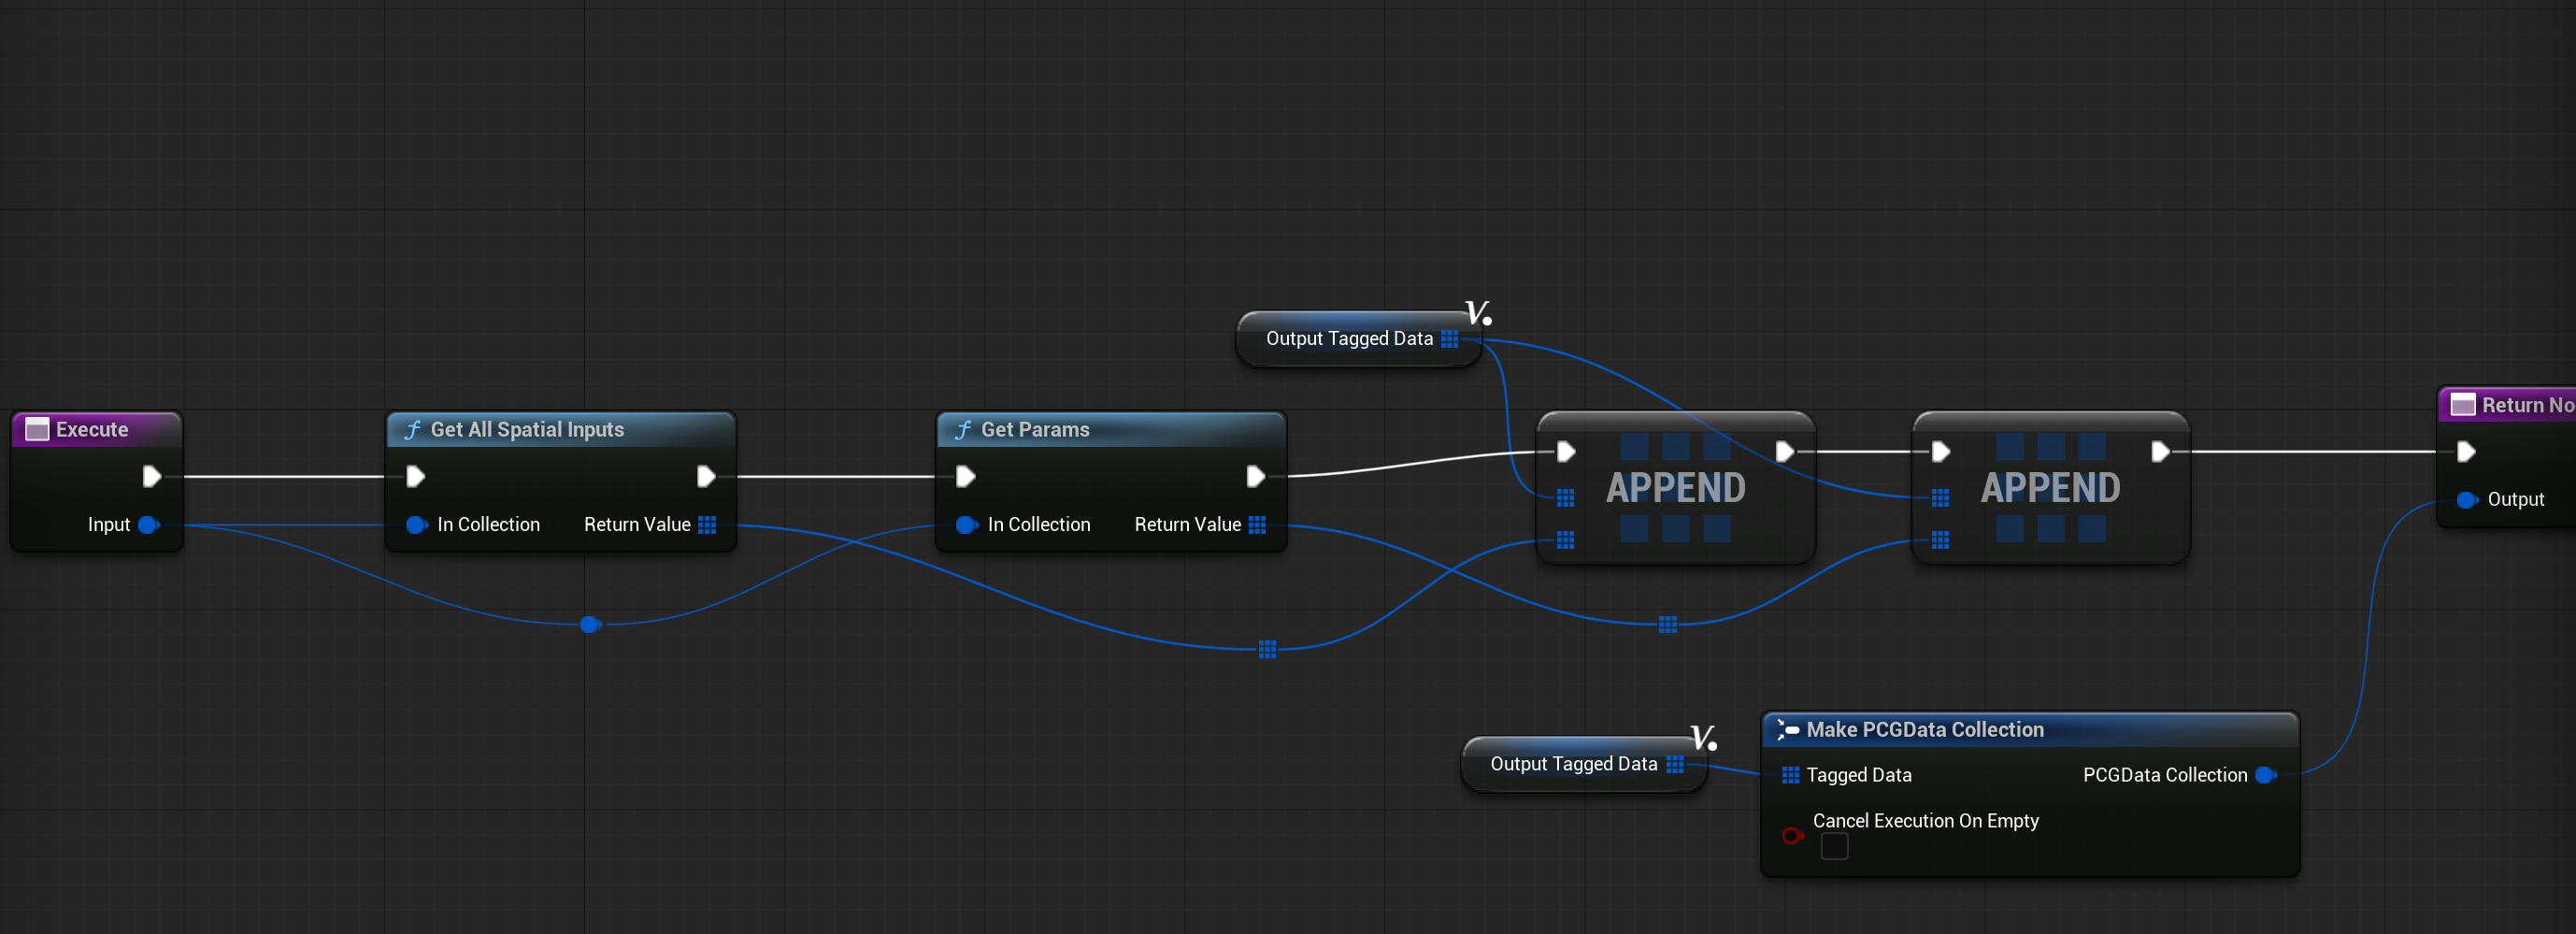Enable the Cancel Execution On Empty checkbox

click(x=1834, y=847)
